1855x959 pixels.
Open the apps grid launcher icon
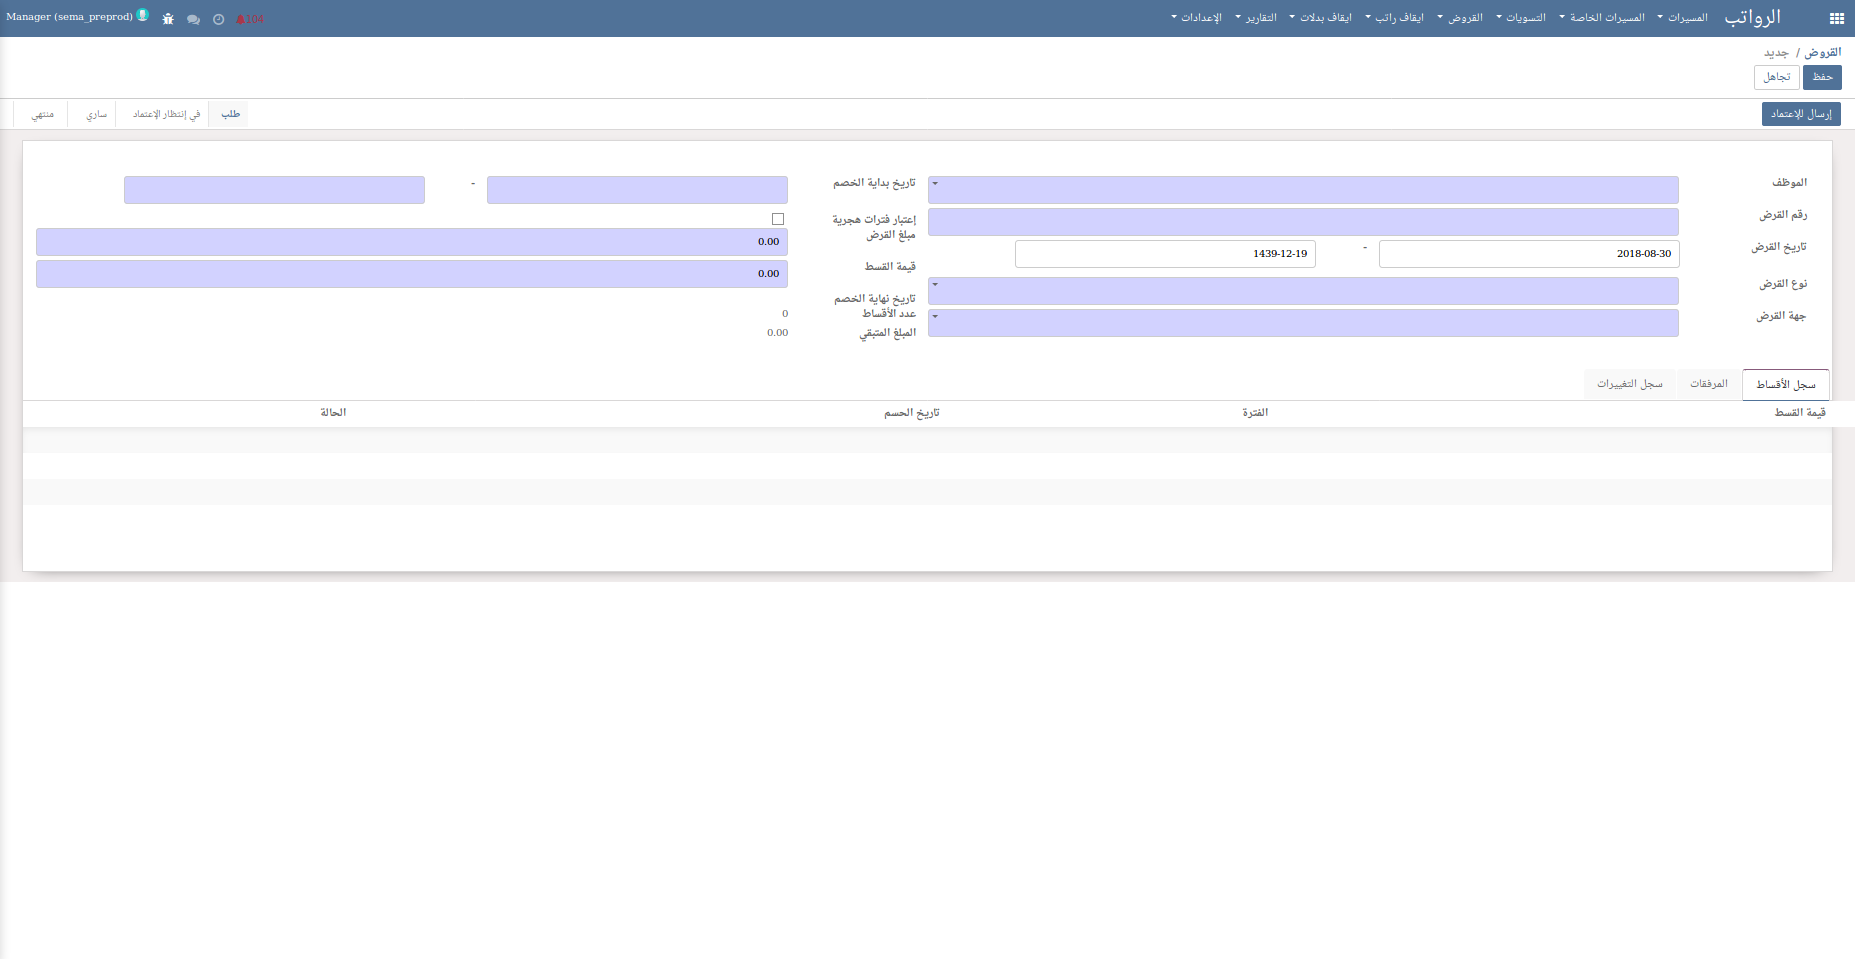coord(1836,18)
